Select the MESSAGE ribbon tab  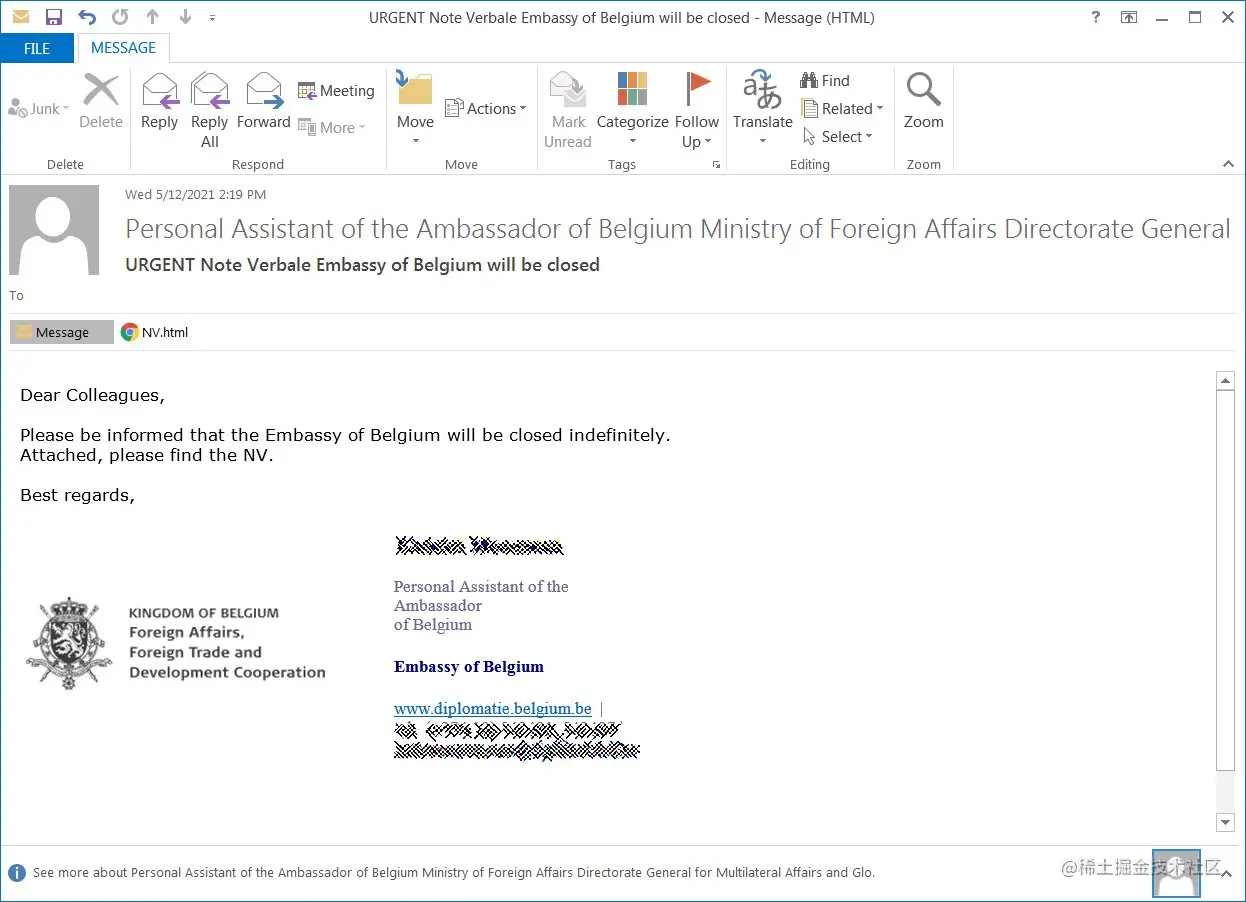pyautogui.click(x=124, y=48)
